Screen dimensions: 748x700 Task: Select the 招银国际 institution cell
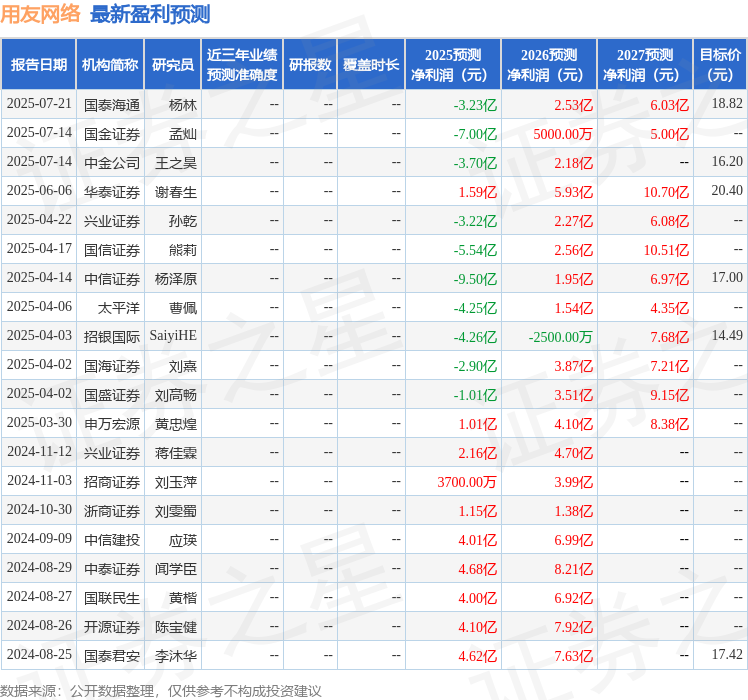(112, 336)
